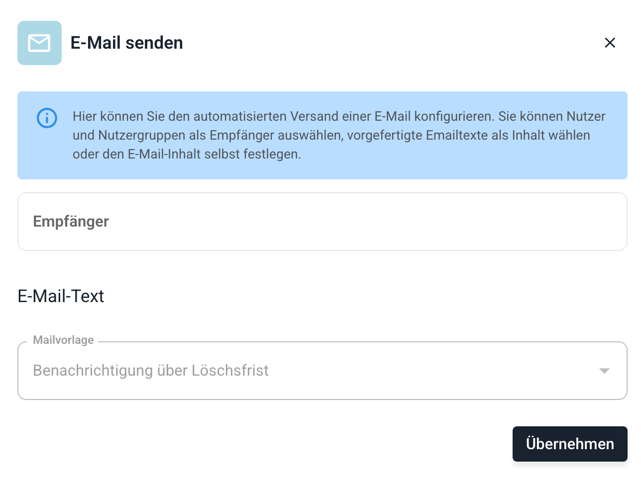The image size is (644, 478).
Task: Click the middle line of the info hint
Action: 331,135
